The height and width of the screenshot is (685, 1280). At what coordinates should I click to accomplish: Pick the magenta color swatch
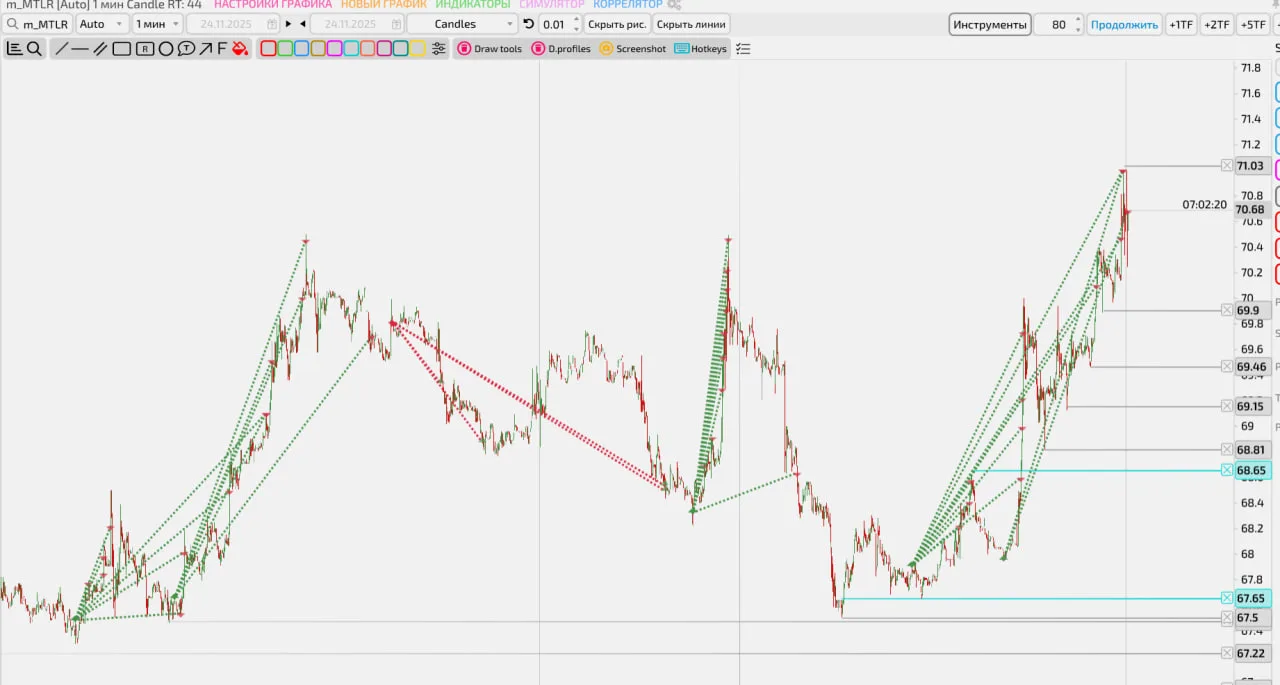pyautogui.click(x=335, y=48)
